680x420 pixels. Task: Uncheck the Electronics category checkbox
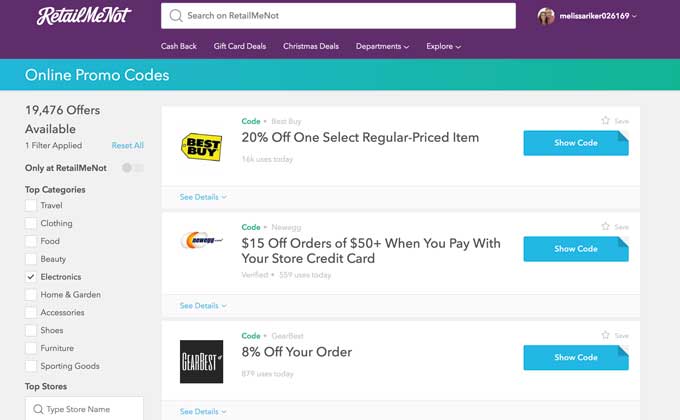click(x=31, y=277)
